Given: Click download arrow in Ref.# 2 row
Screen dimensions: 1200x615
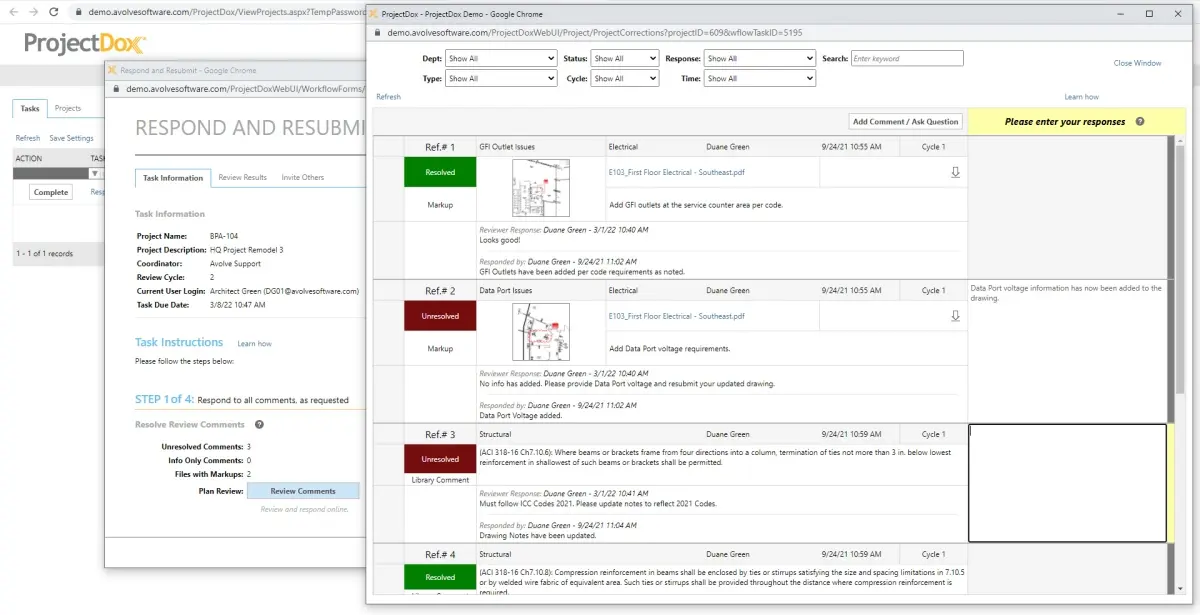Looking at the screenshot, I should [955, 316].
